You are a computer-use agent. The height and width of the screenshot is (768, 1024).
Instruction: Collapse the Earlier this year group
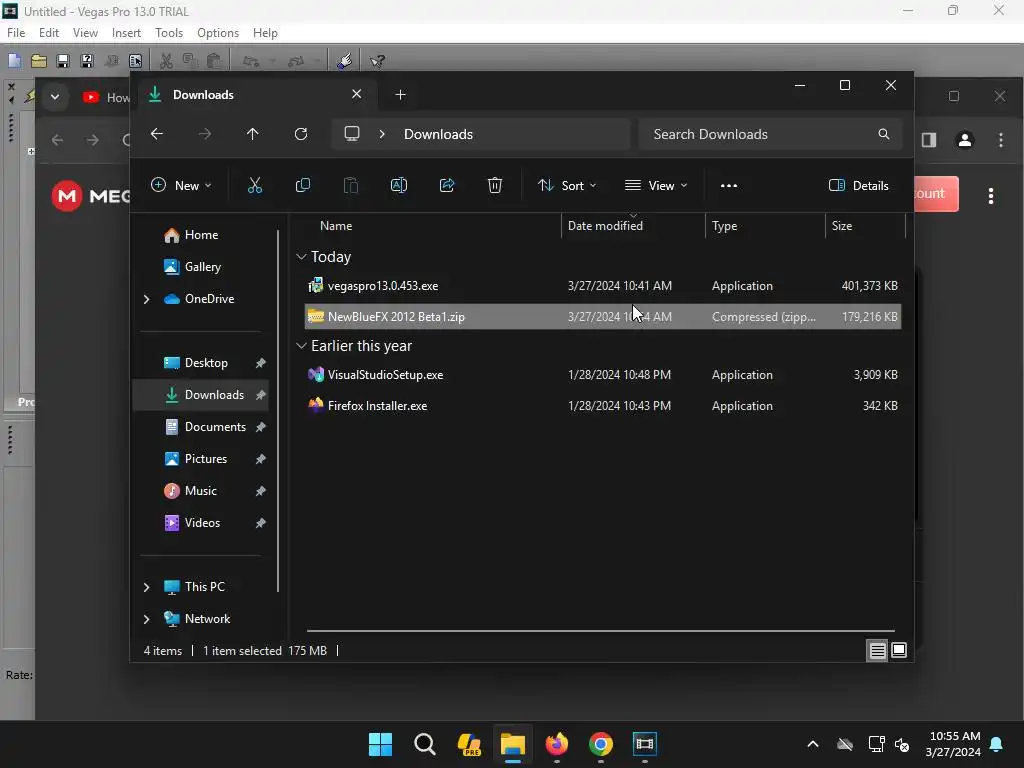click(x=301, y=345)
